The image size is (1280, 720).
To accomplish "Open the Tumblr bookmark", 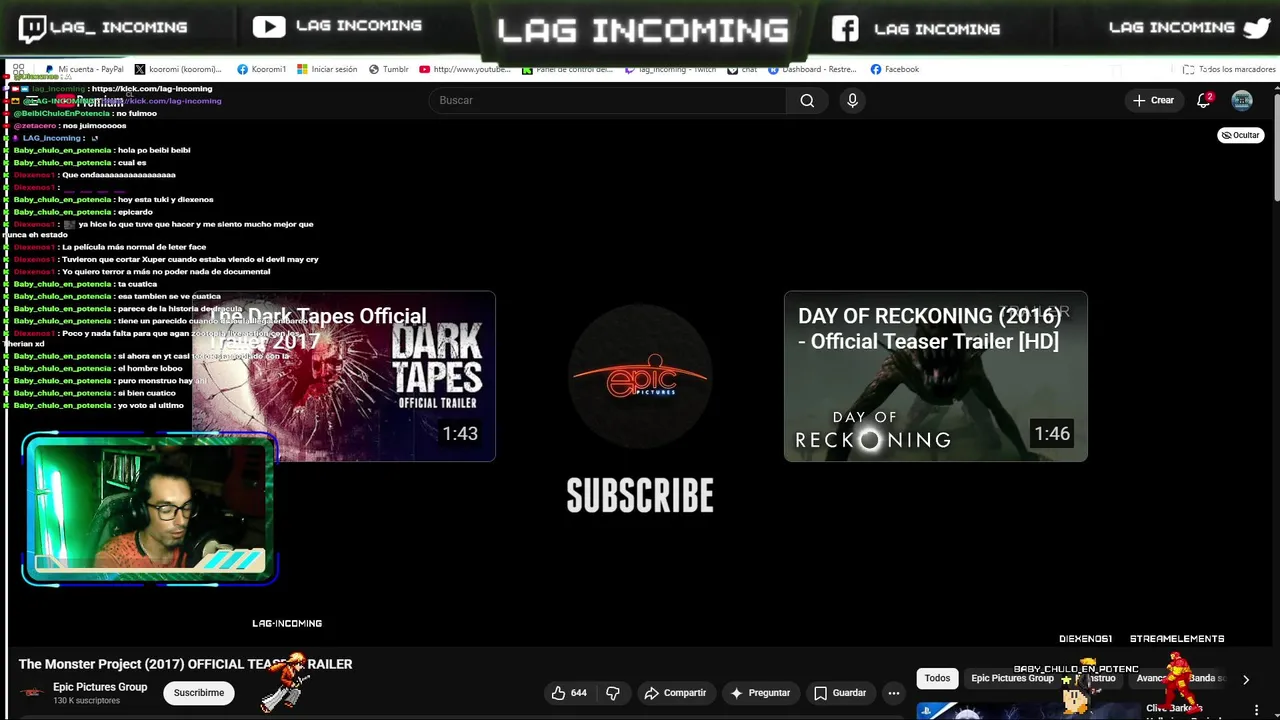I will pyautogui.click(x=389, y=69).
